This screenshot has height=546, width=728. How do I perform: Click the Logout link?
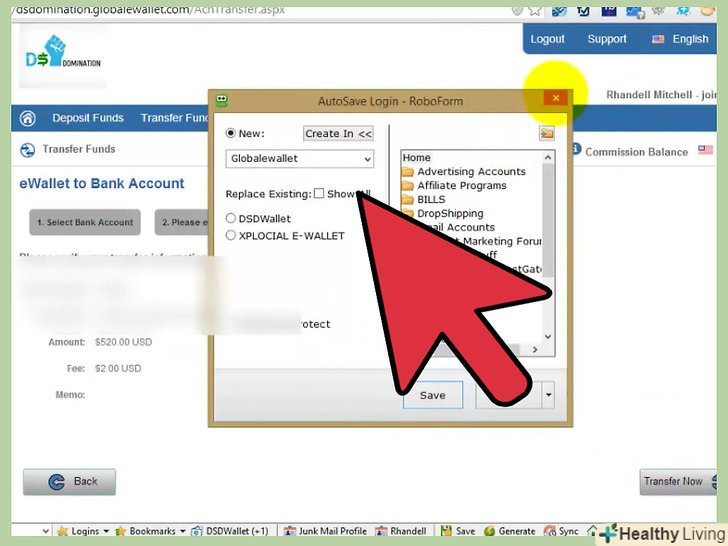coord(547,39)
